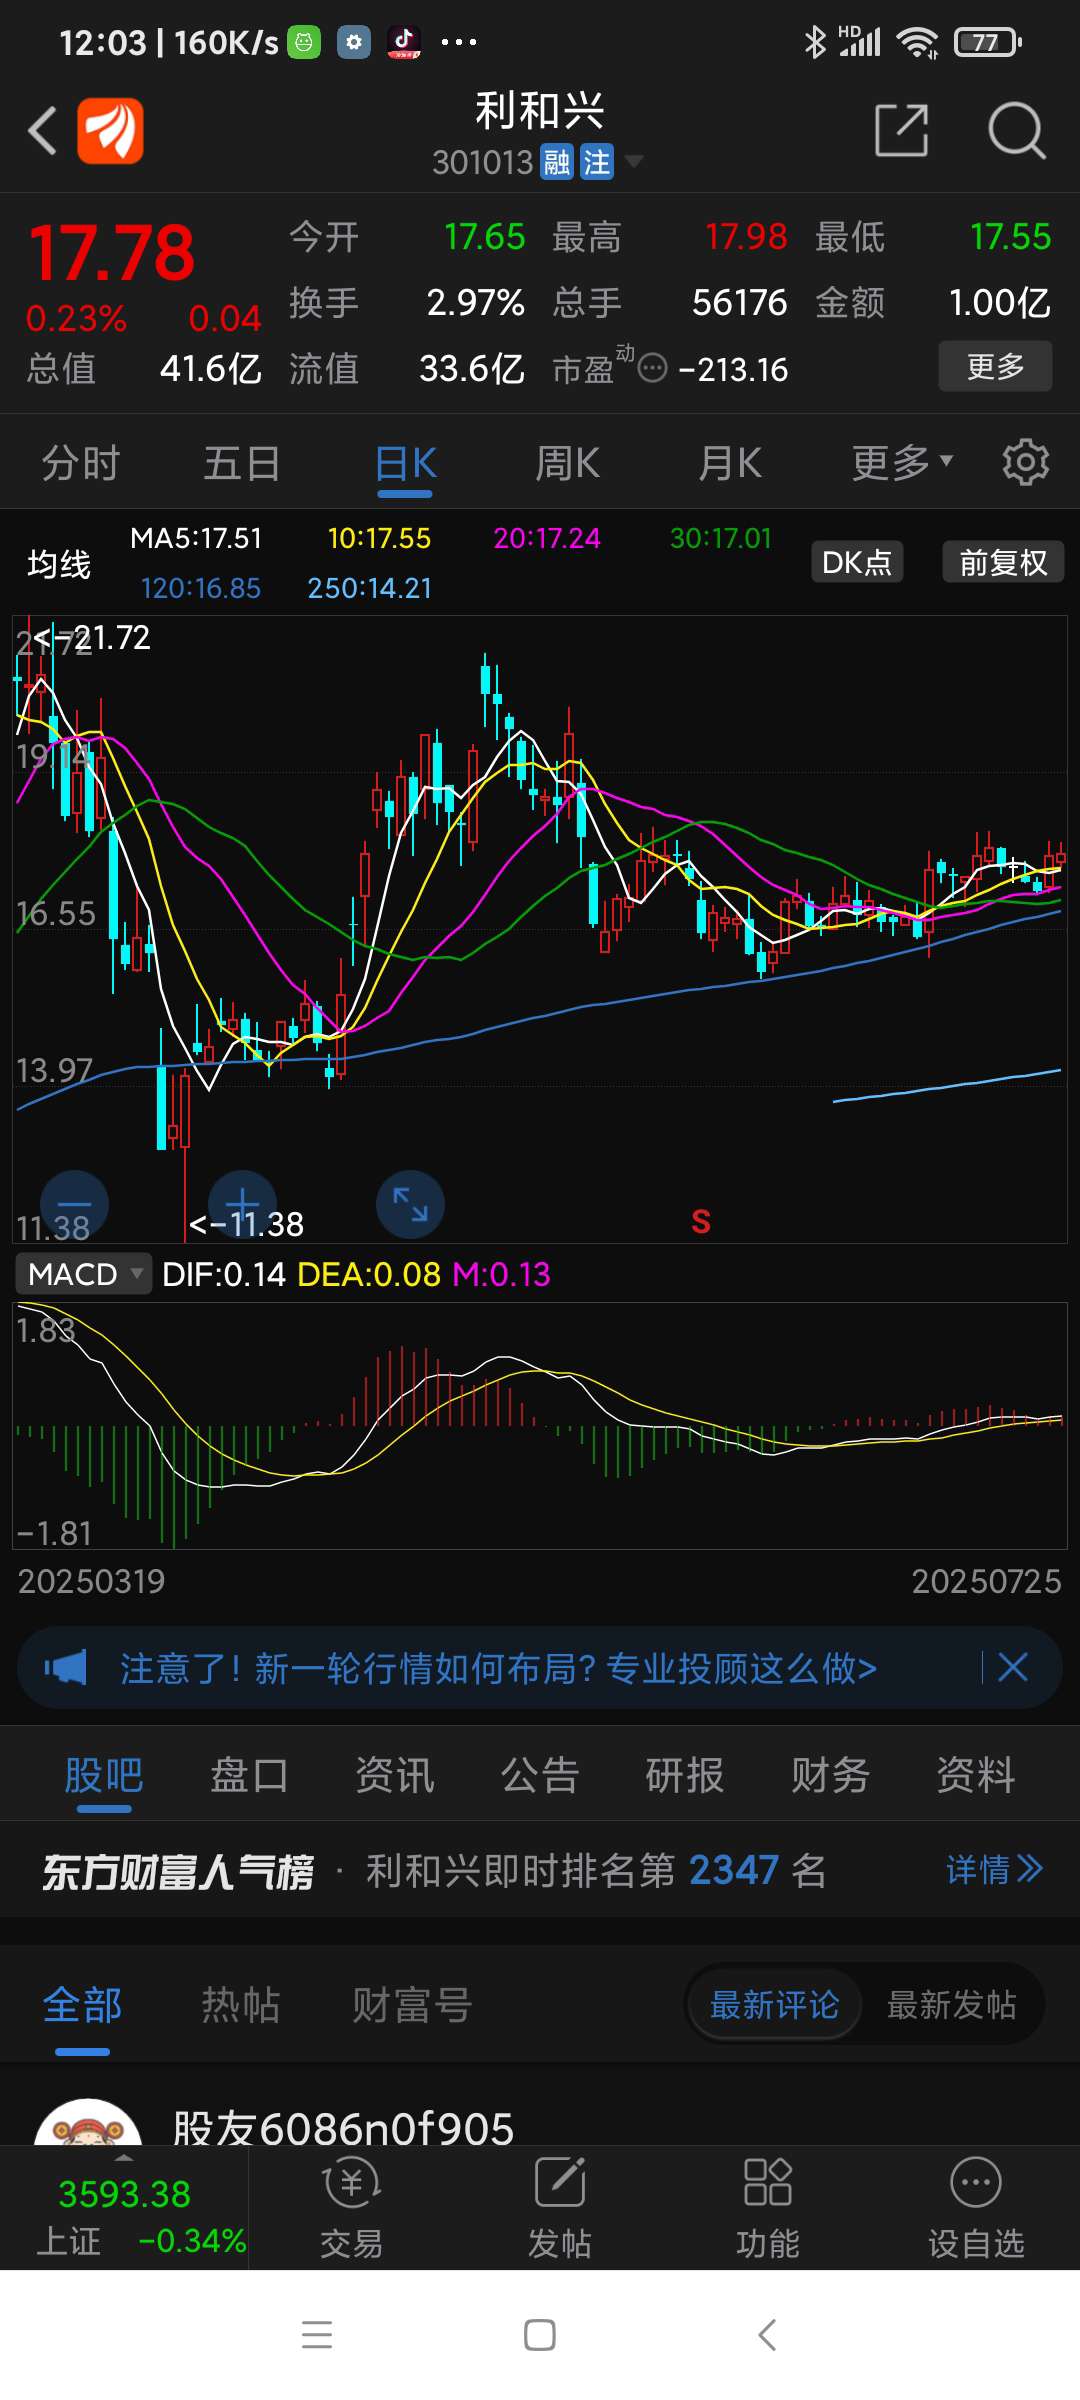
Task: Select the 全部 posts filter
Action: pyautogui.click(x=83, y=2005)
